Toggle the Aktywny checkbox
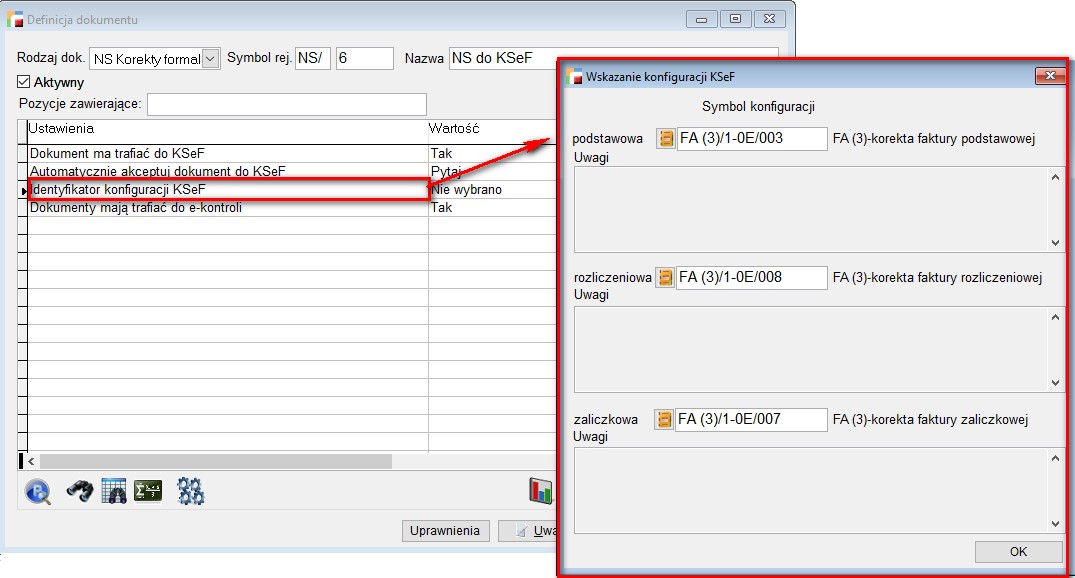 point(25,83)
